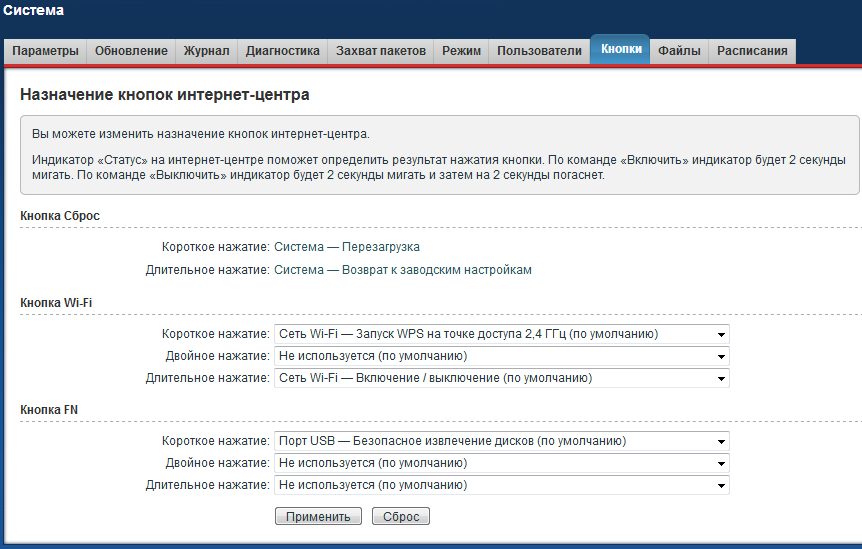This screenshot has height=549, width=862.
Task: Go to the Расписания tab
Action: pos(752,51)
